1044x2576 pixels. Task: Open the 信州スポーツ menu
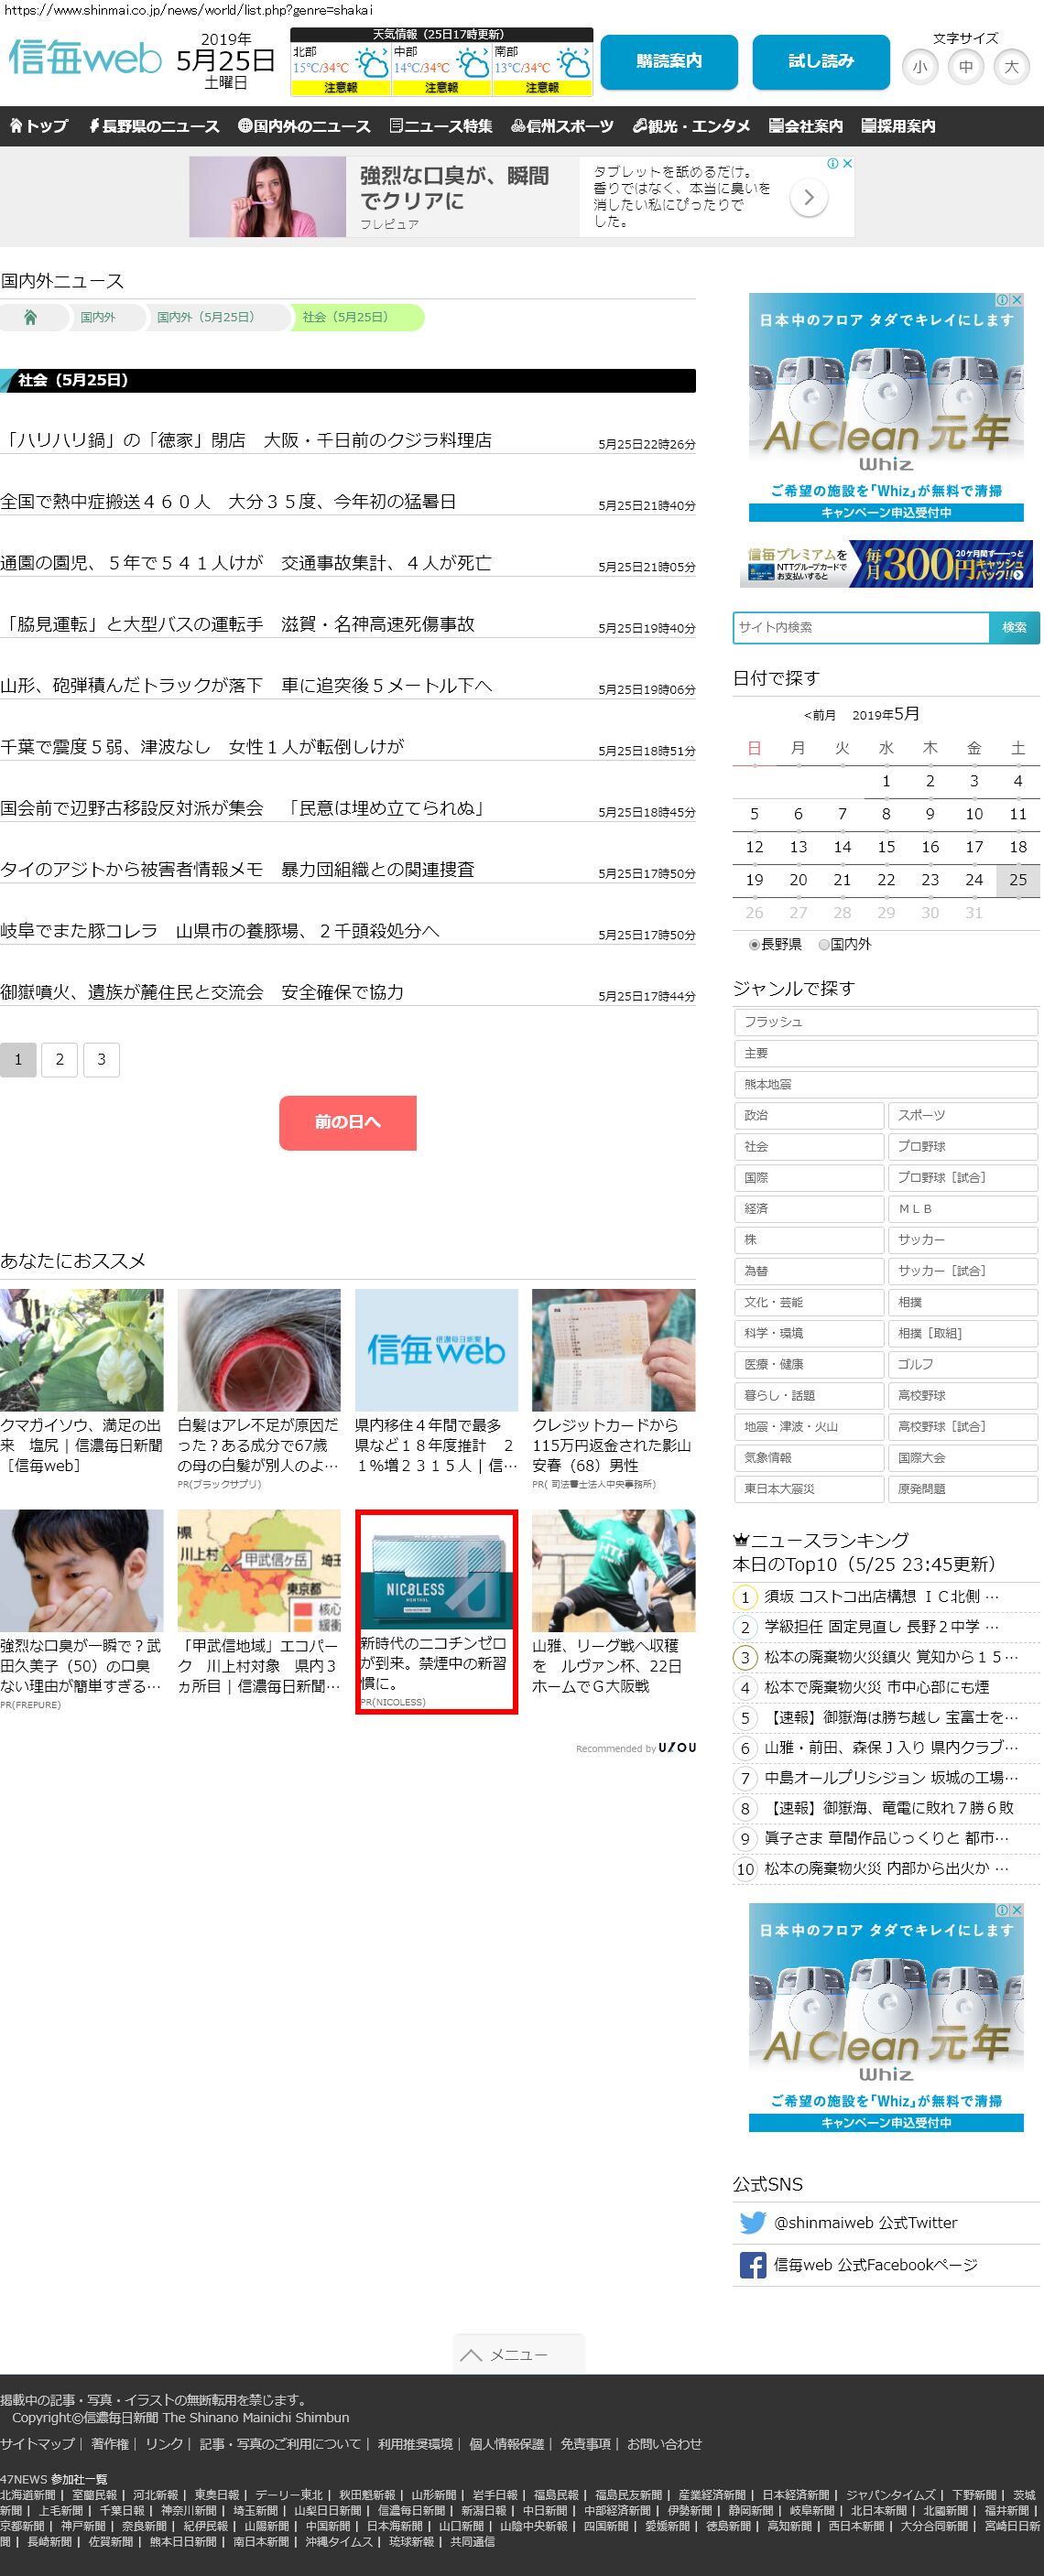click(x=562, y=126)
